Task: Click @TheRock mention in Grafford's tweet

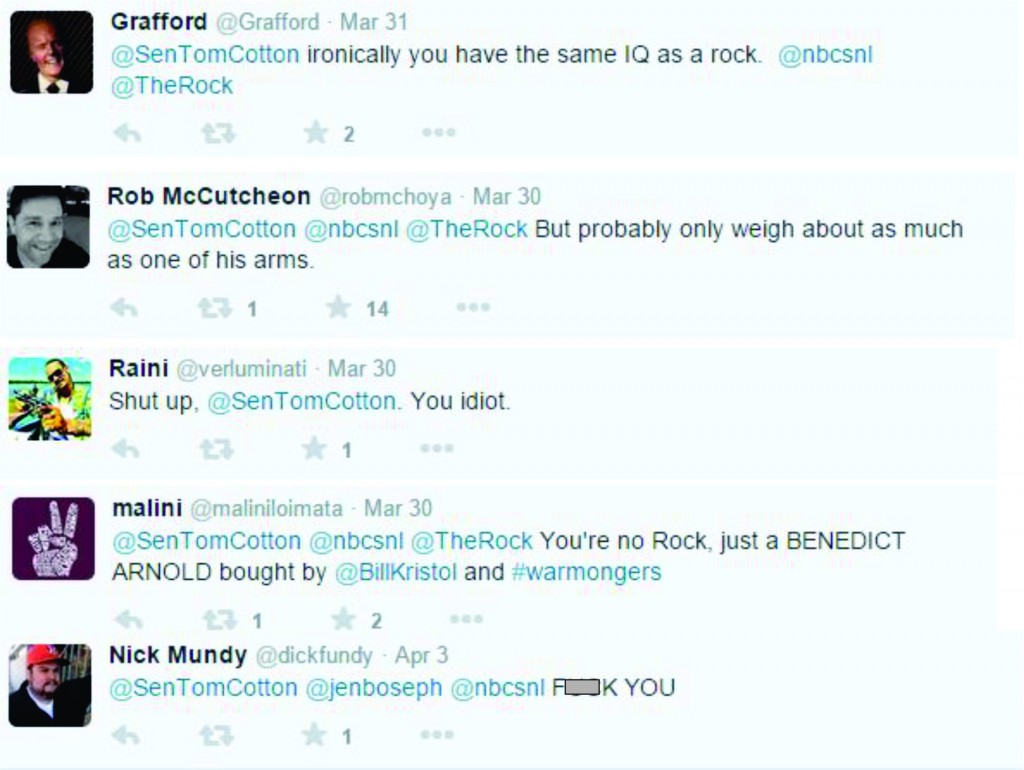Action: pyautogui.click(x=172, y=86)
